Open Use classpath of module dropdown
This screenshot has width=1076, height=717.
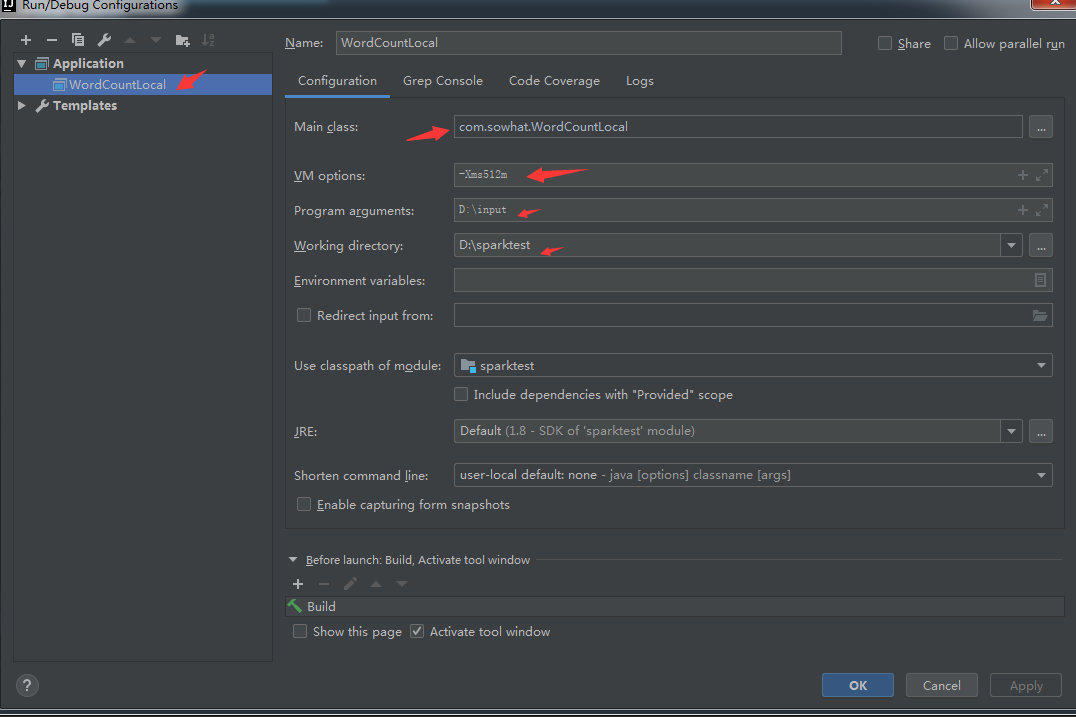pos(1041,366)
